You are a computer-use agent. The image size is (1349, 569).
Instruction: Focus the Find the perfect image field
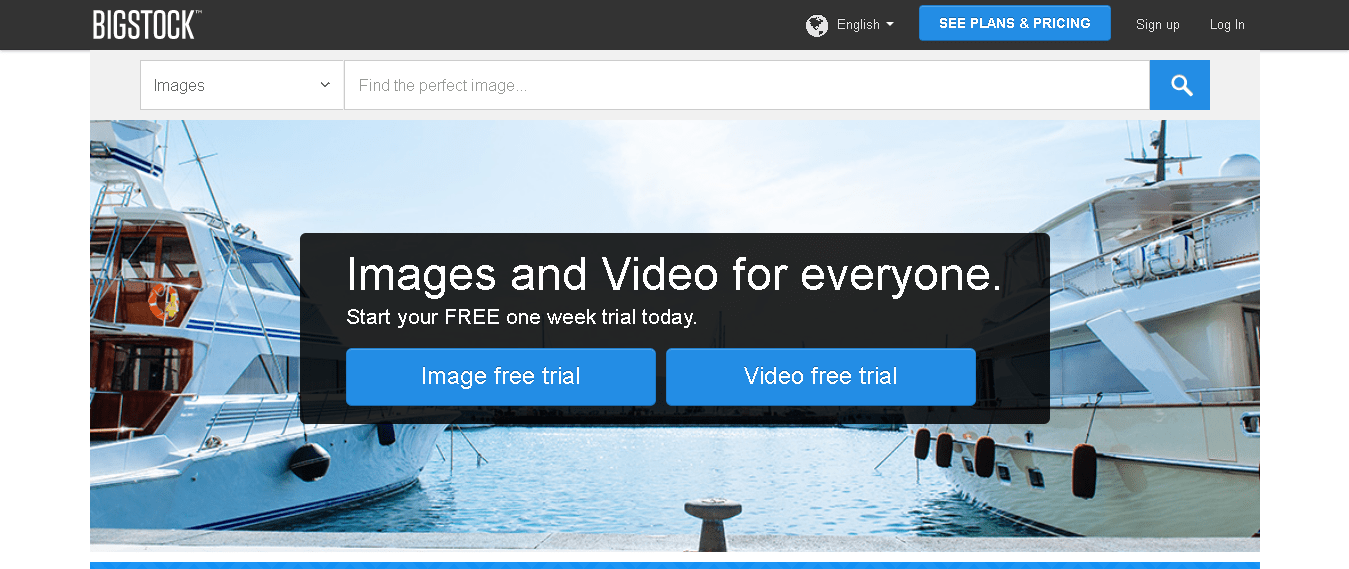click(747, 85)
